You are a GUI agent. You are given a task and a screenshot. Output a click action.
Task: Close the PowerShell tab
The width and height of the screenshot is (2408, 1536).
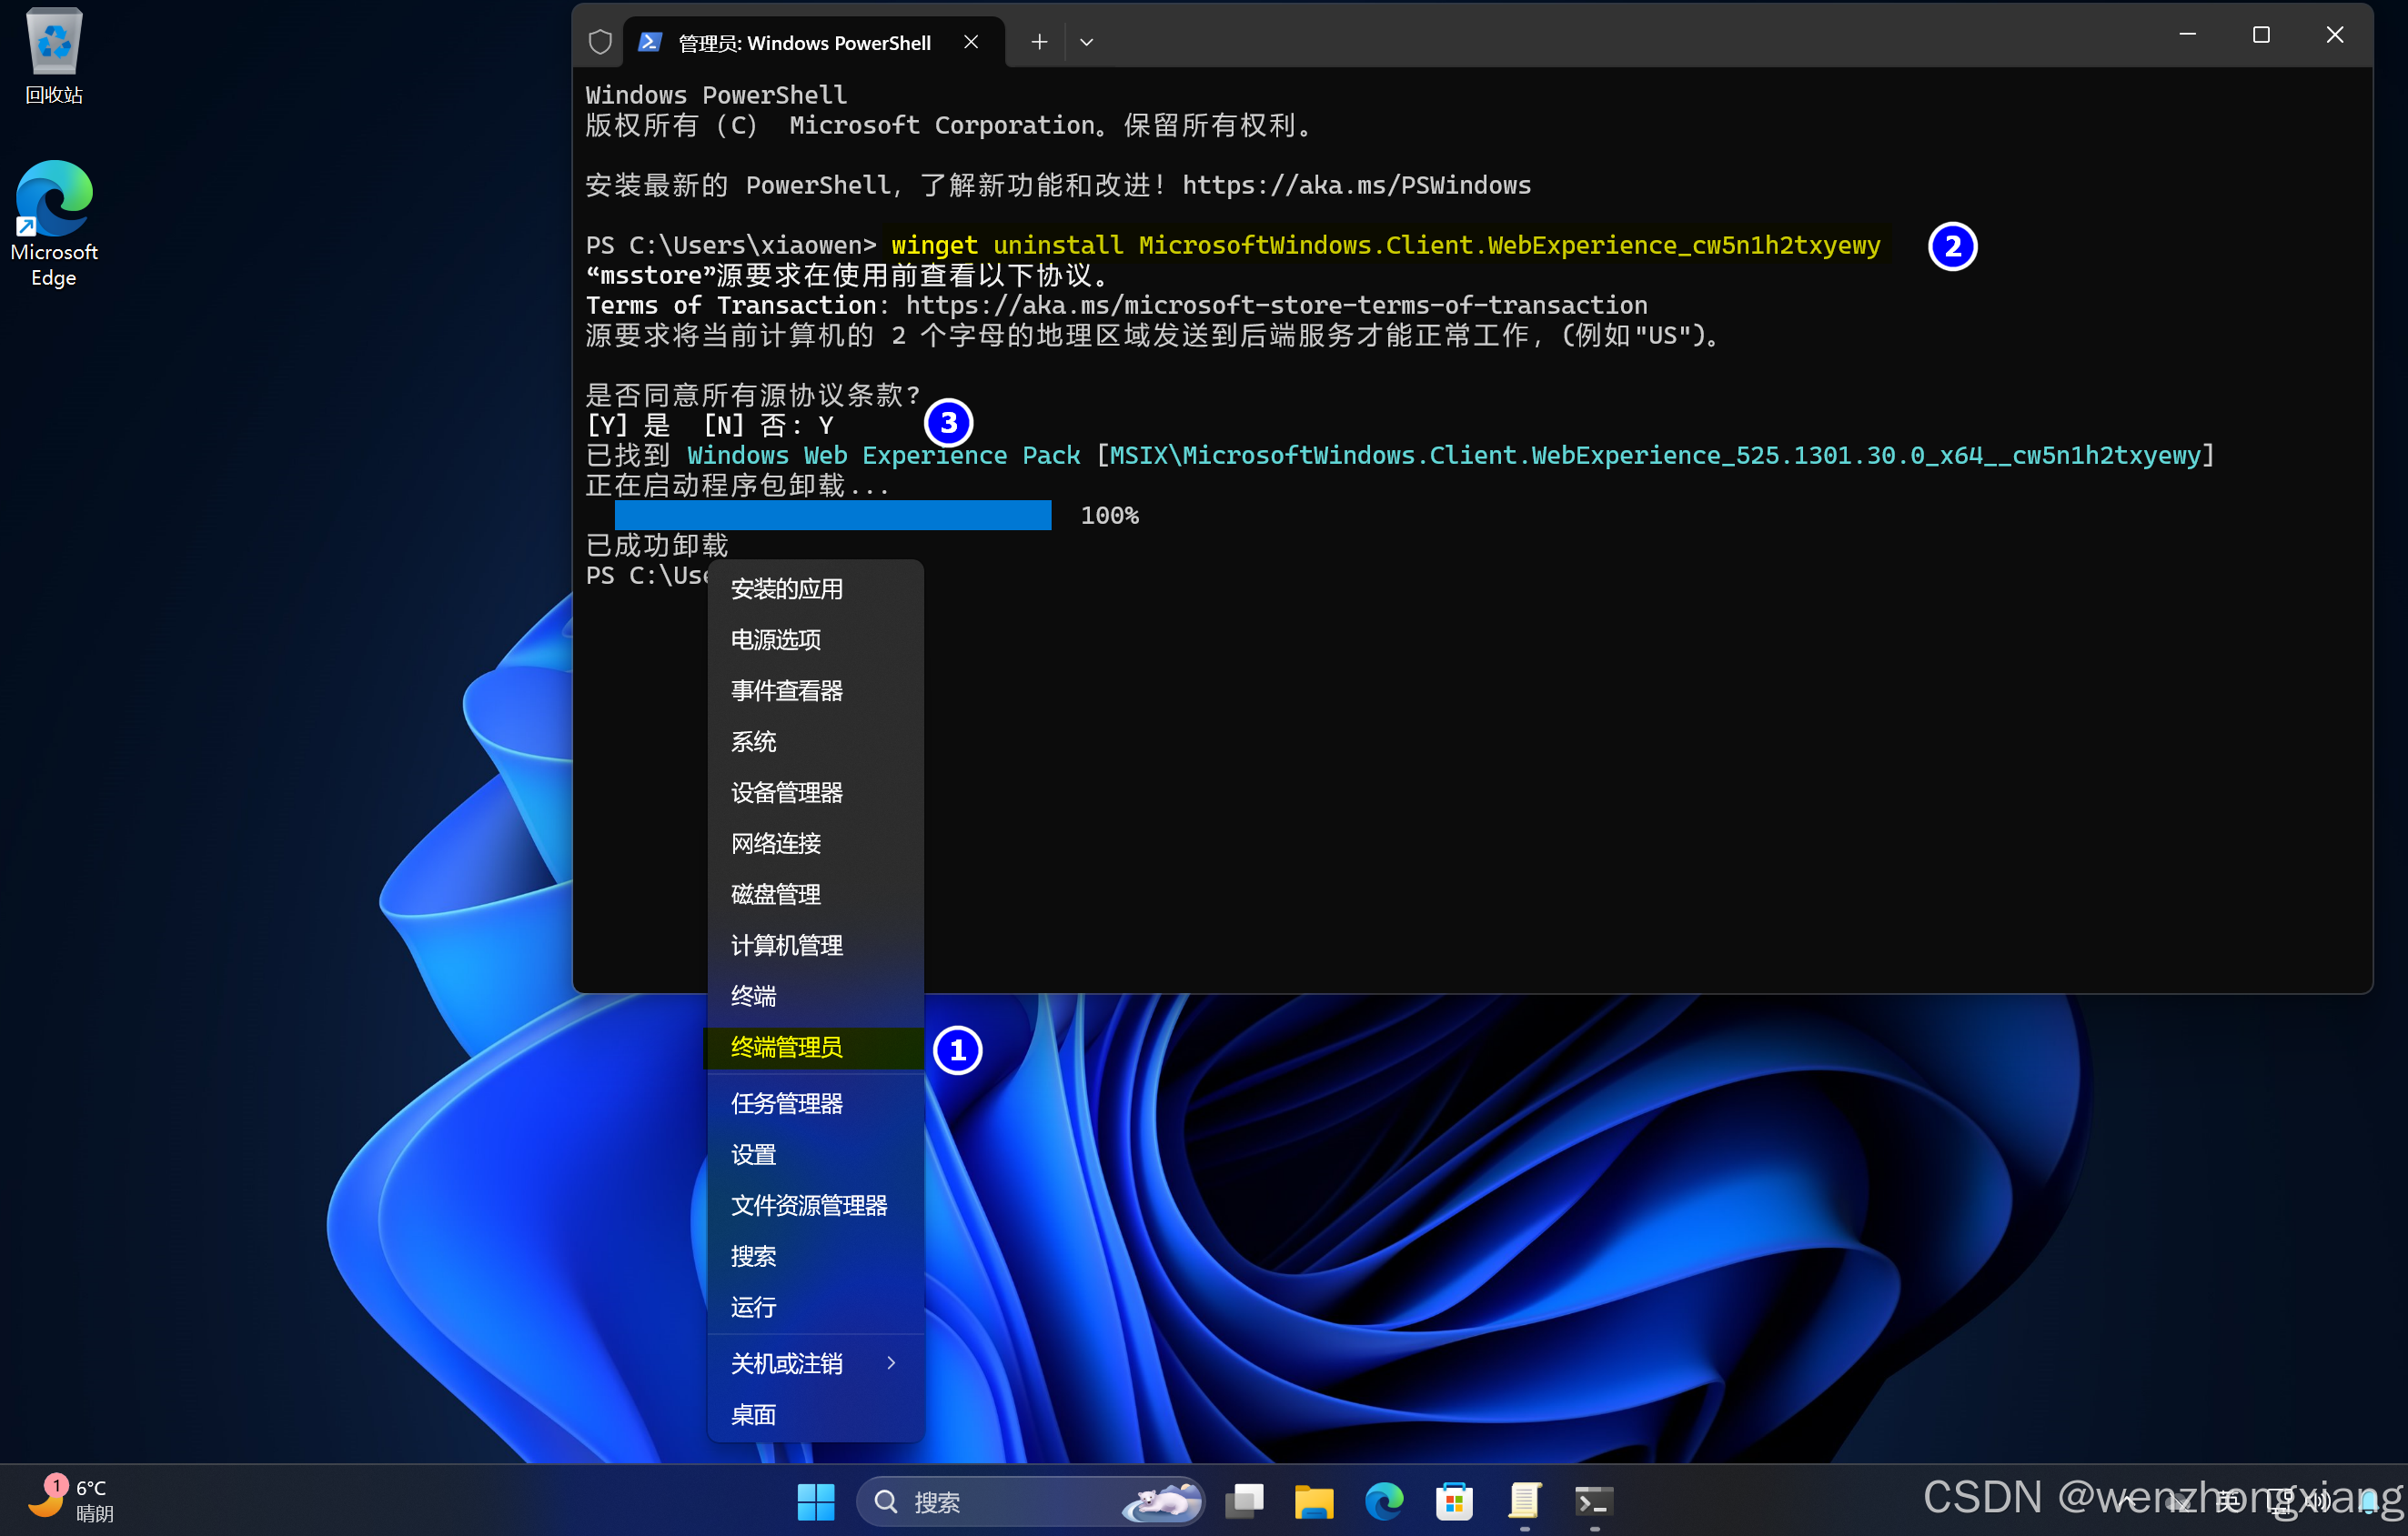tap(970, 42)
